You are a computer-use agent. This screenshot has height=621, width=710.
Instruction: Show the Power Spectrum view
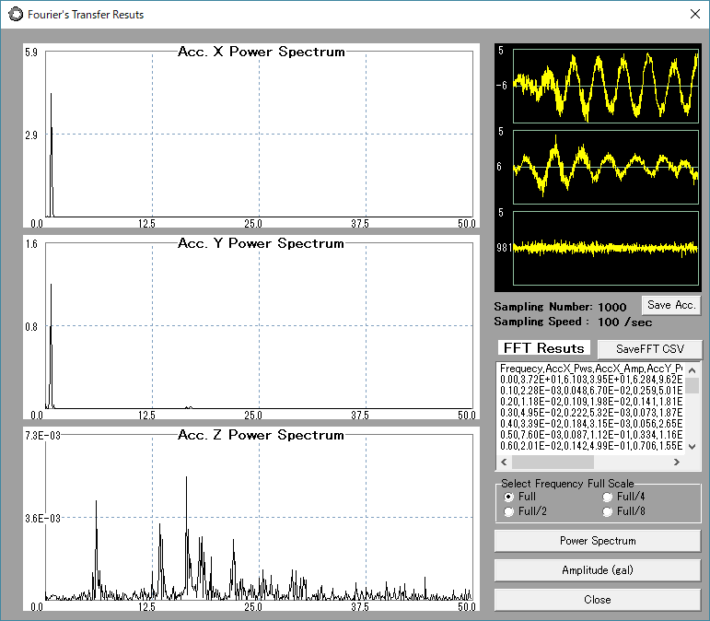(597, 541)
